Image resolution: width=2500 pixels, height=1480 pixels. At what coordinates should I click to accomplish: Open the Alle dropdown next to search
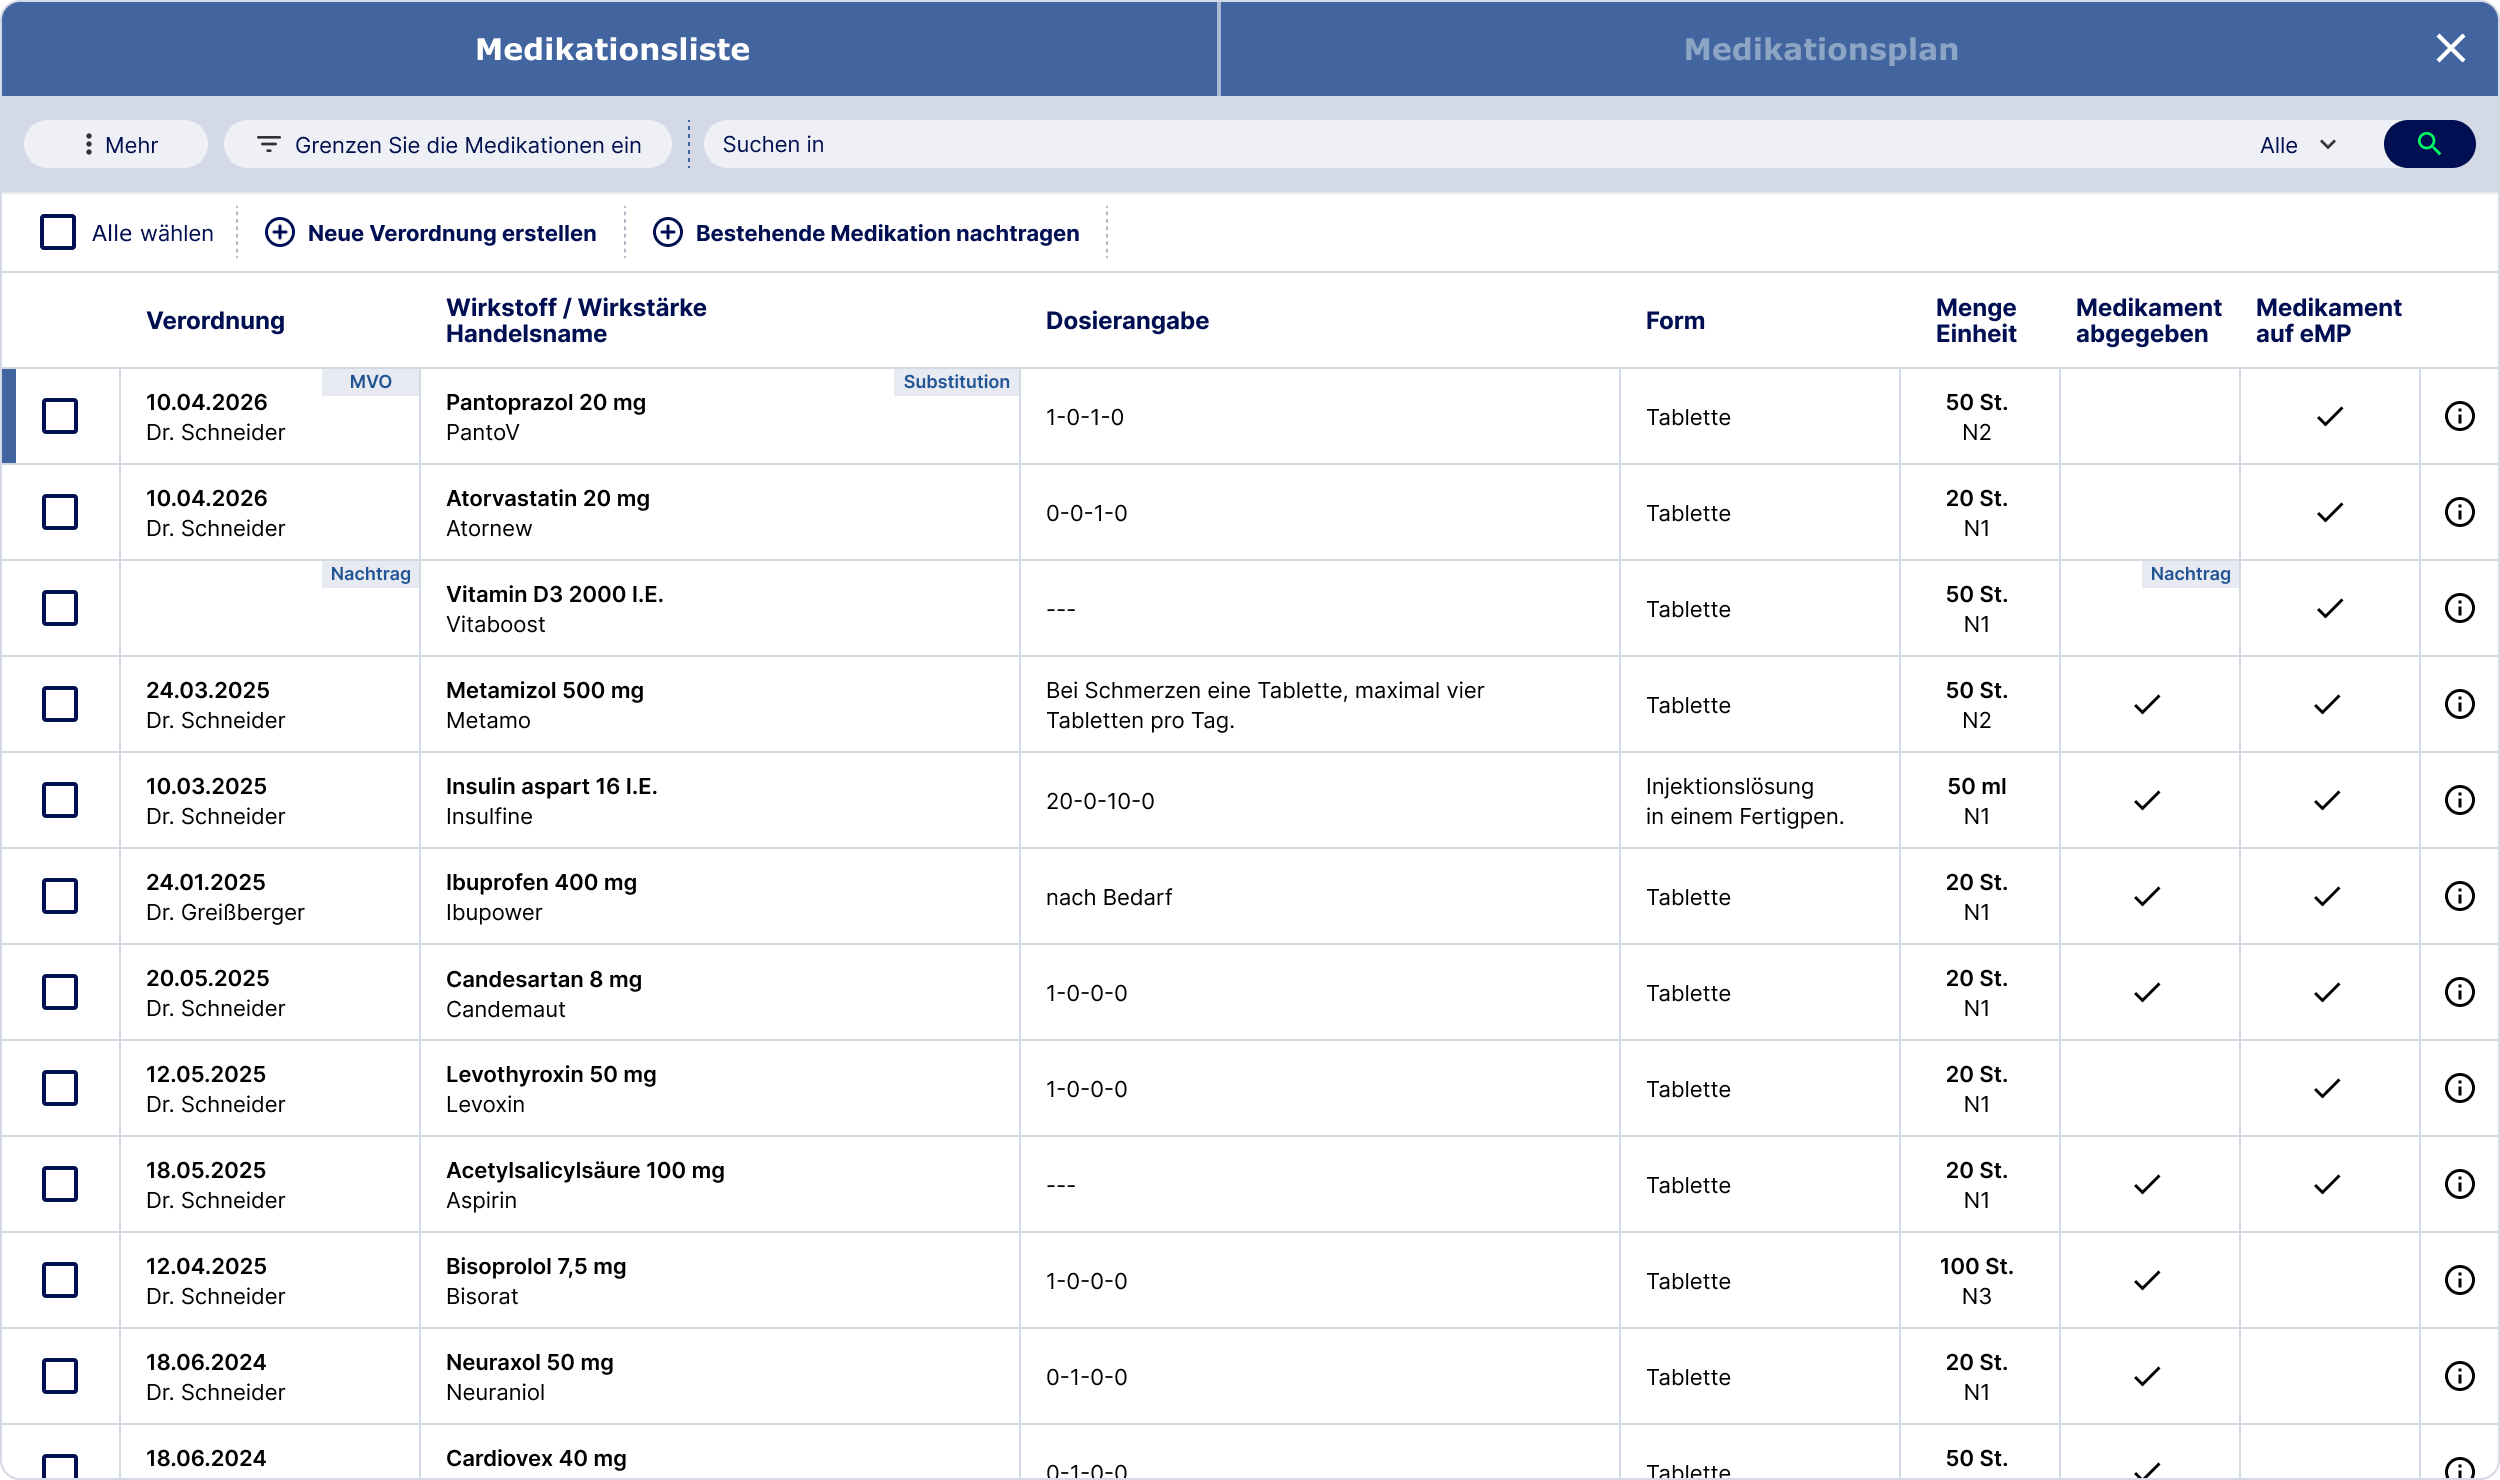tap(2297, 144)
